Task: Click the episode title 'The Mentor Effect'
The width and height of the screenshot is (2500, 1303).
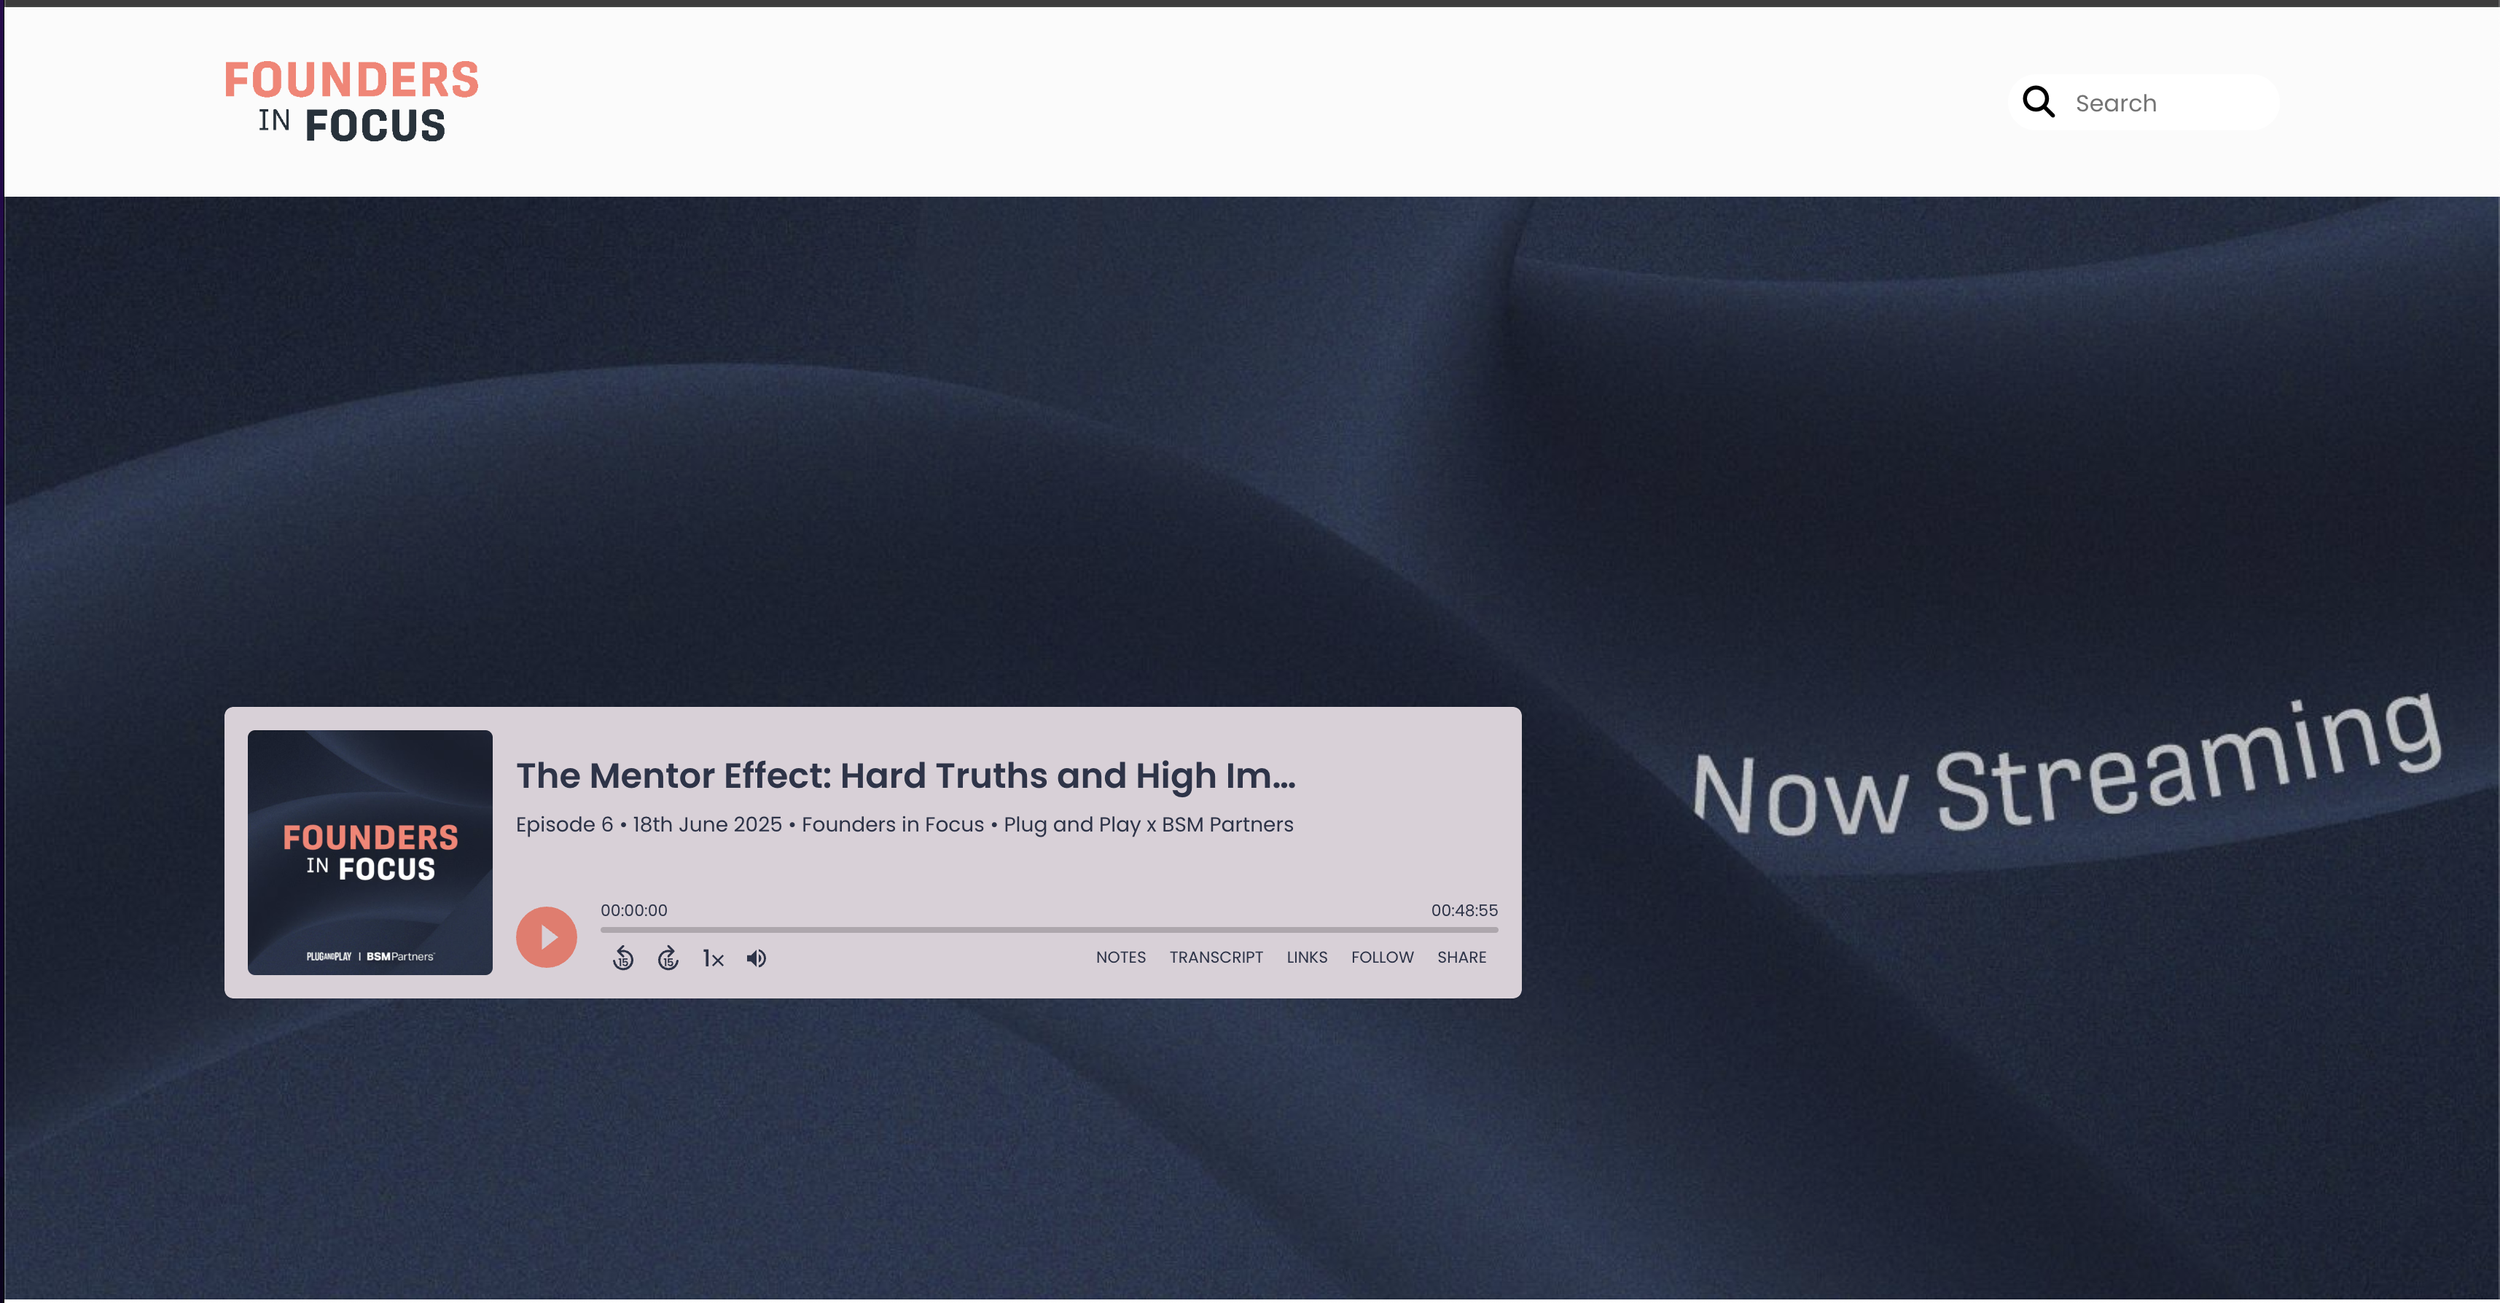Action: point(905,776)
